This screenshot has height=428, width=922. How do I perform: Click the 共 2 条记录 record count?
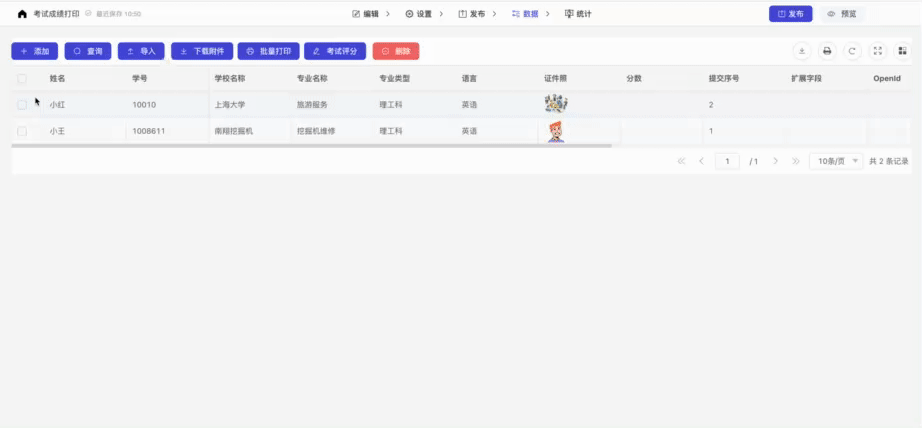[x=888, y=161]
